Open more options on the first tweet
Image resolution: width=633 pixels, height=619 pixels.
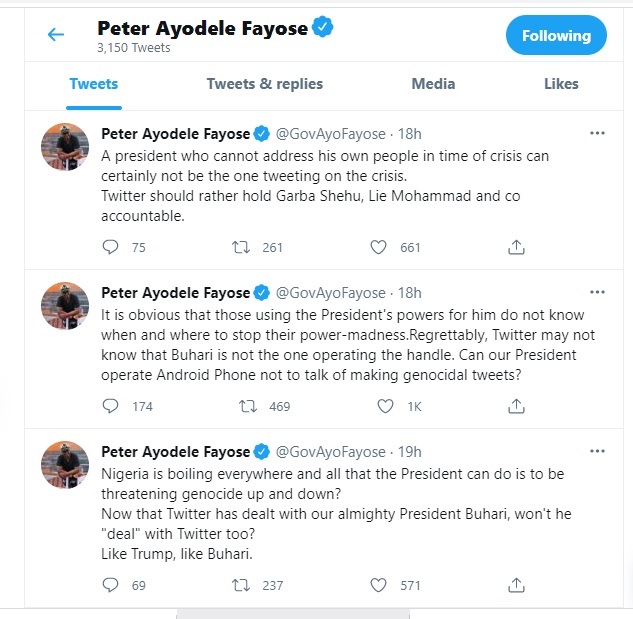[x=597, y=133]
